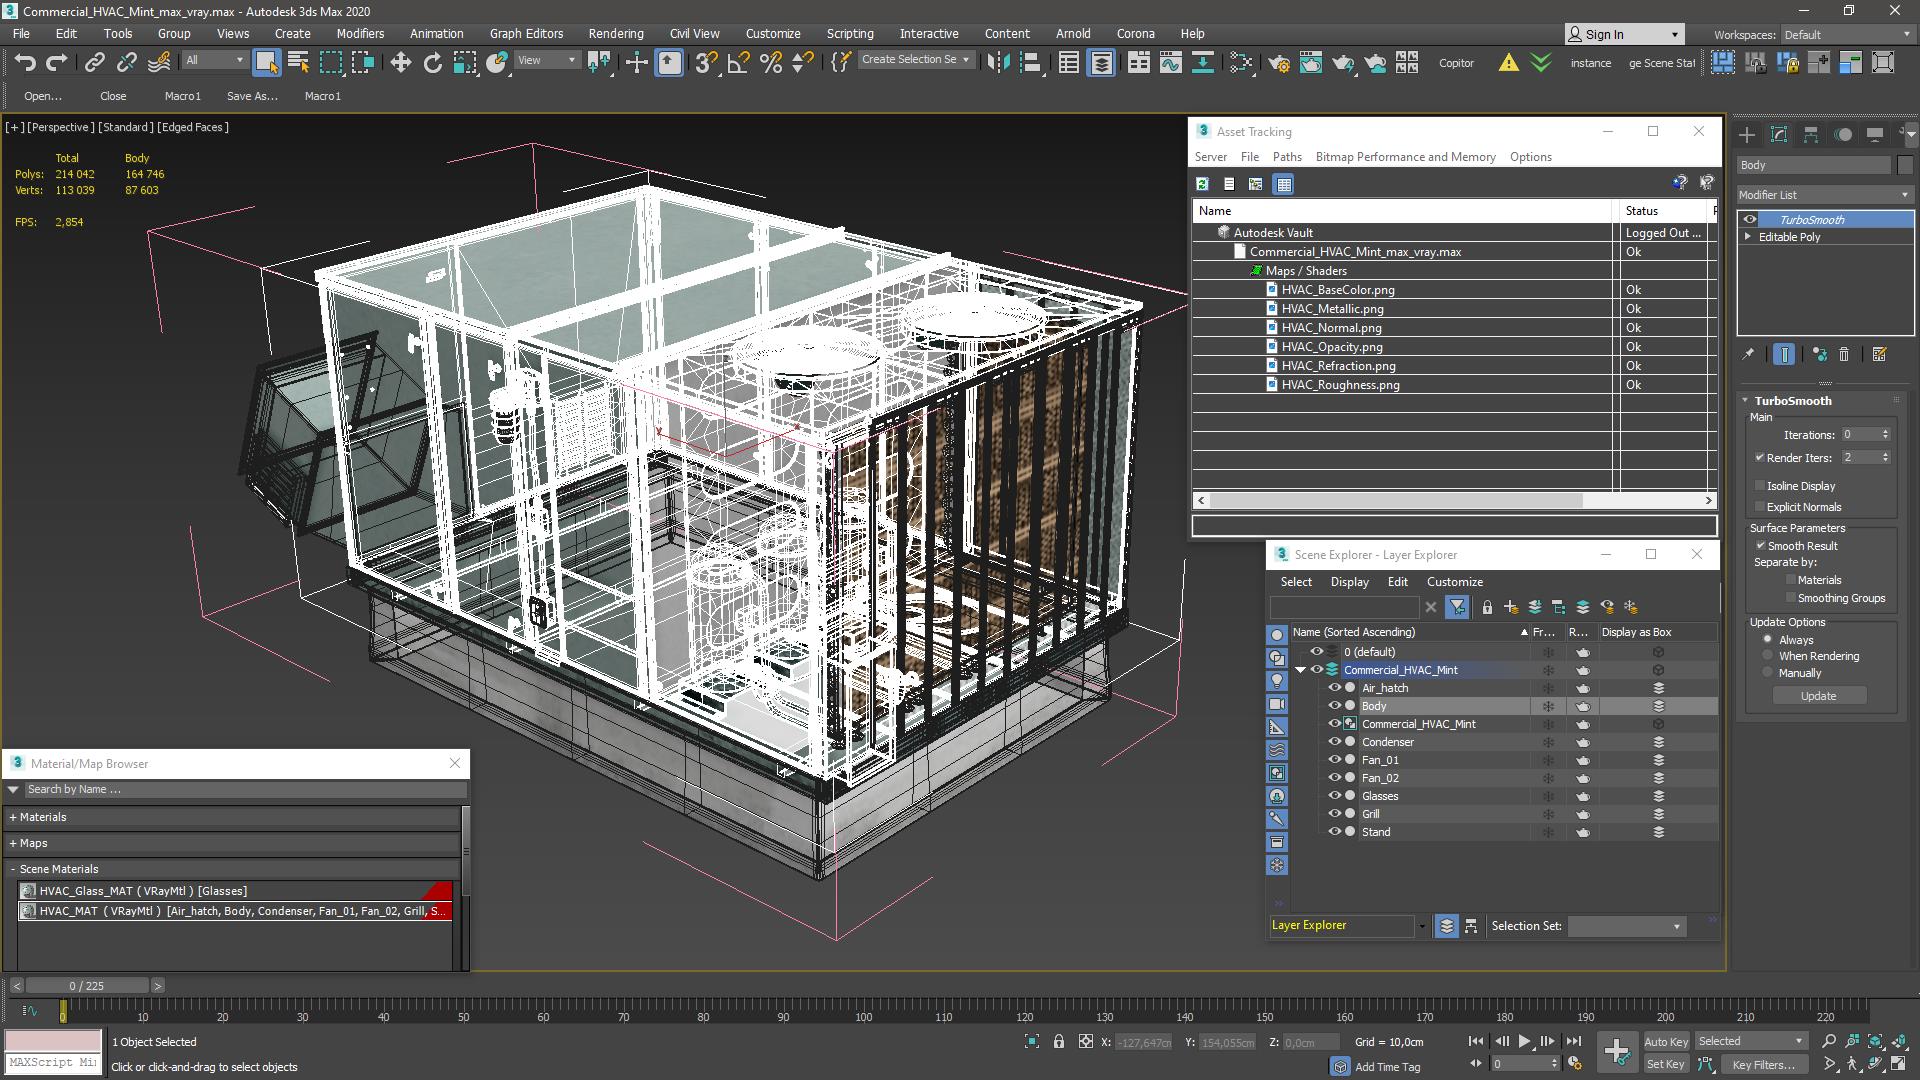Open Select by Name list
1920x1080 pixels.
(x=298, y=62)
